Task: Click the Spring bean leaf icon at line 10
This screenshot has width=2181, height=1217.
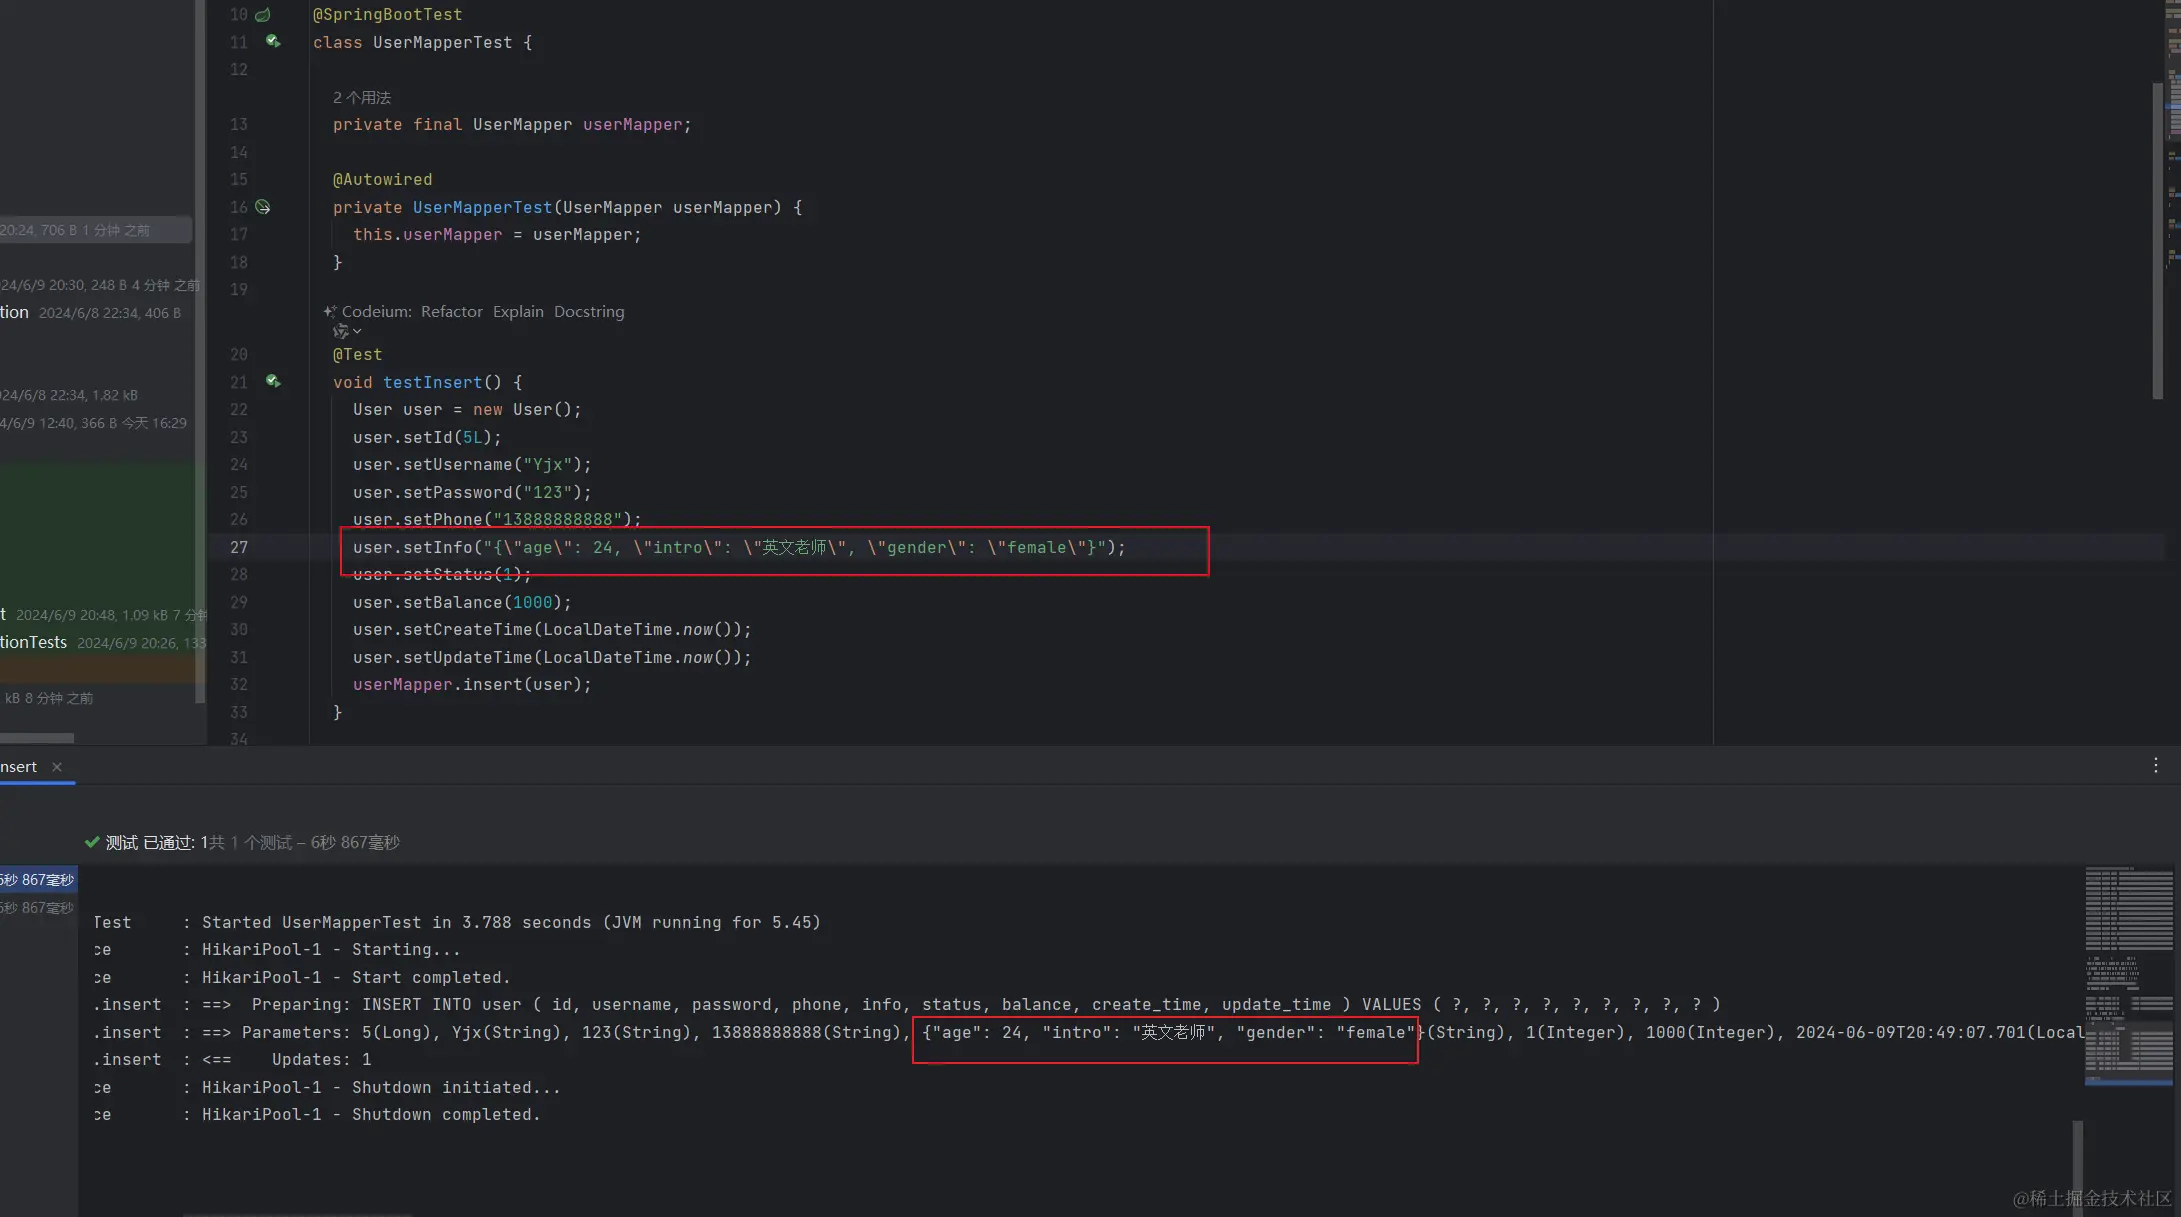Action: tap(263, 14)
